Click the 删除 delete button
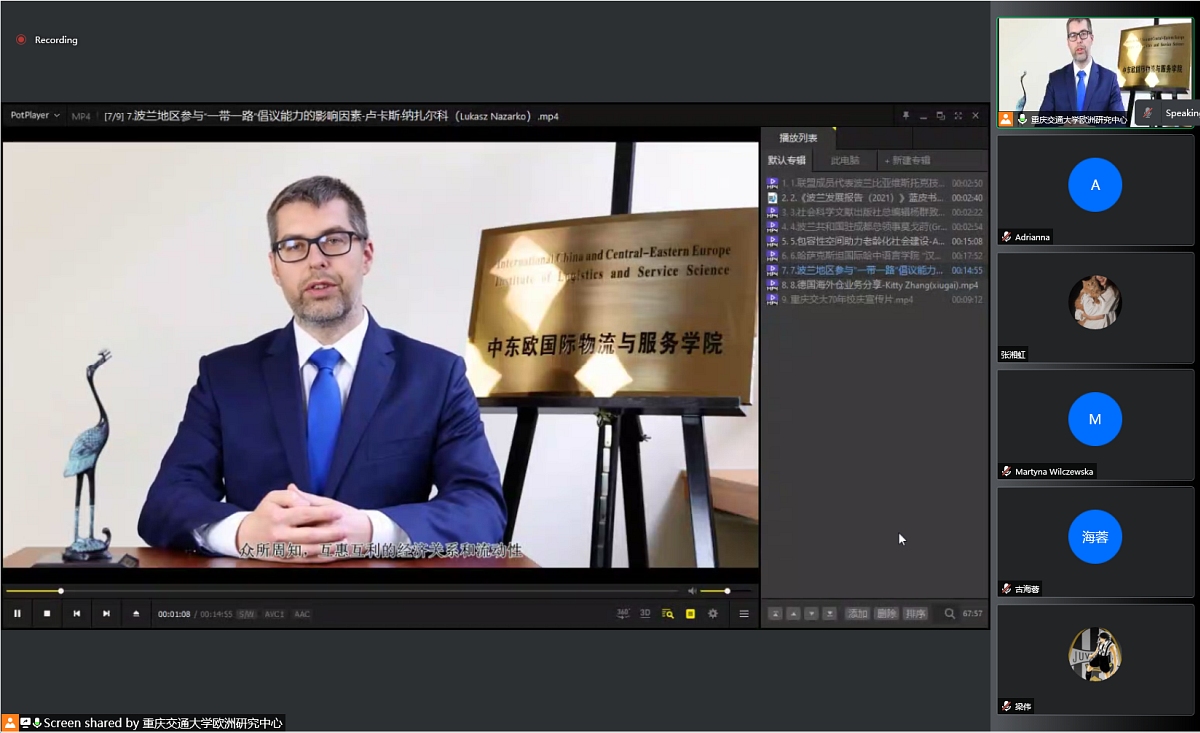The height and width of the screenshot is (733, 1200). point(886,614)
